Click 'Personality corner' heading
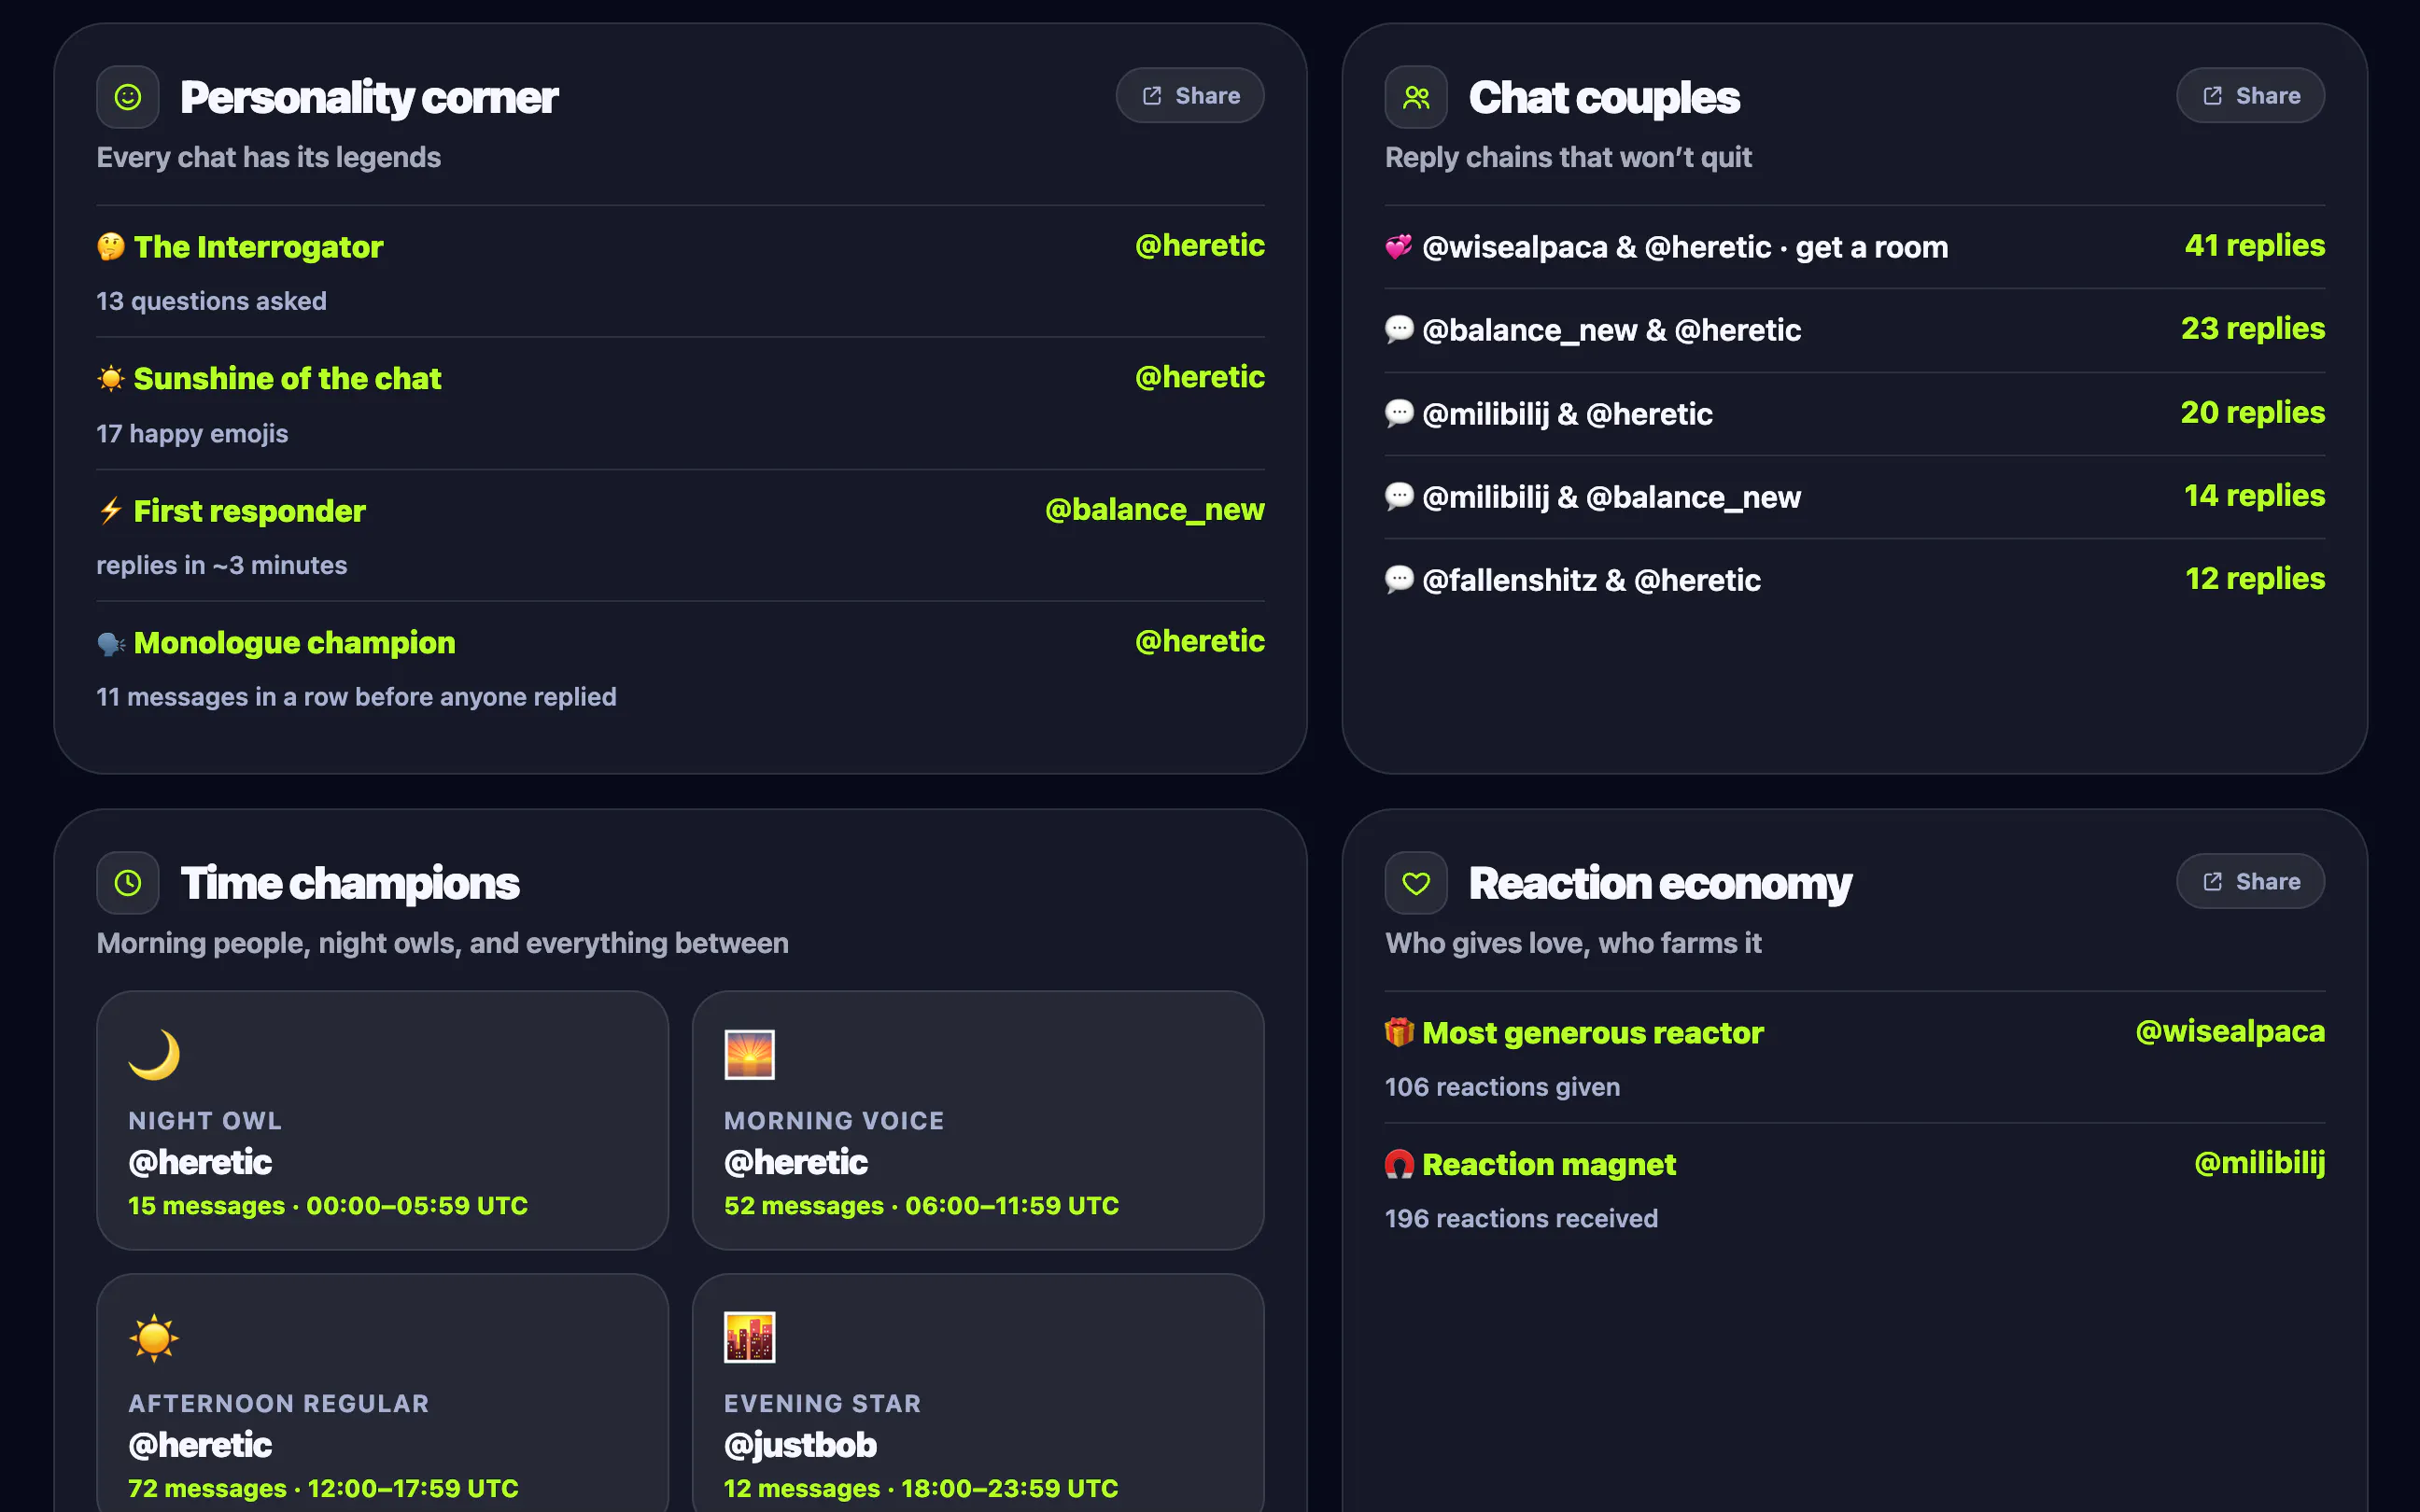The height and width of the screenshot is (1512, 2420). [369, 98]
